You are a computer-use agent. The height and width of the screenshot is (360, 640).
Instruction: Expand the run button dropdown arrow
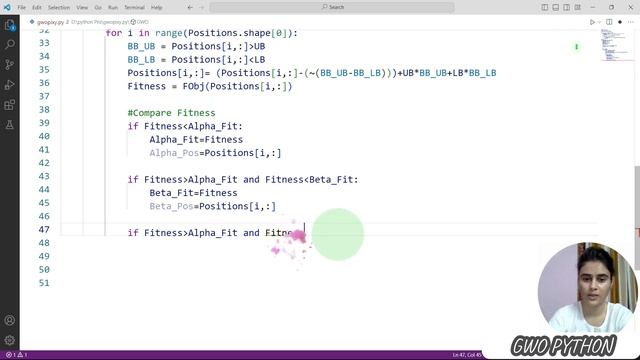pos(599,22)
